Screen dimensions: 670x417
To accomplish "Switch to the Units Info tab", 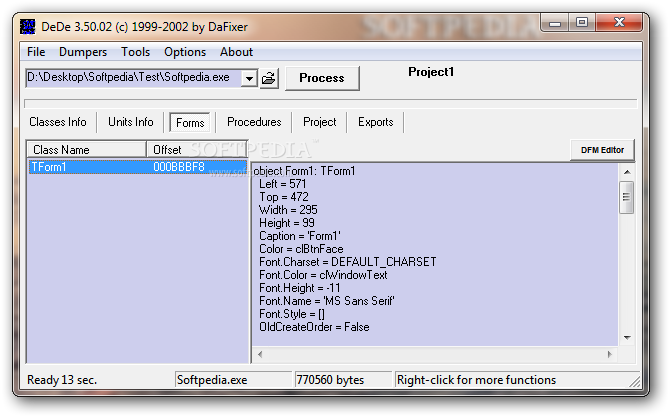I will tap(131, 122).
